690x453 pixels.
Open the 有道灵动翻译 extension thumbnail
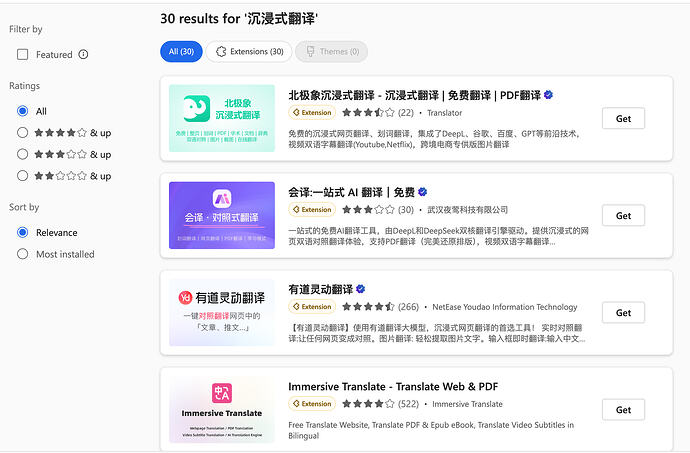click(x=221, y=312)
